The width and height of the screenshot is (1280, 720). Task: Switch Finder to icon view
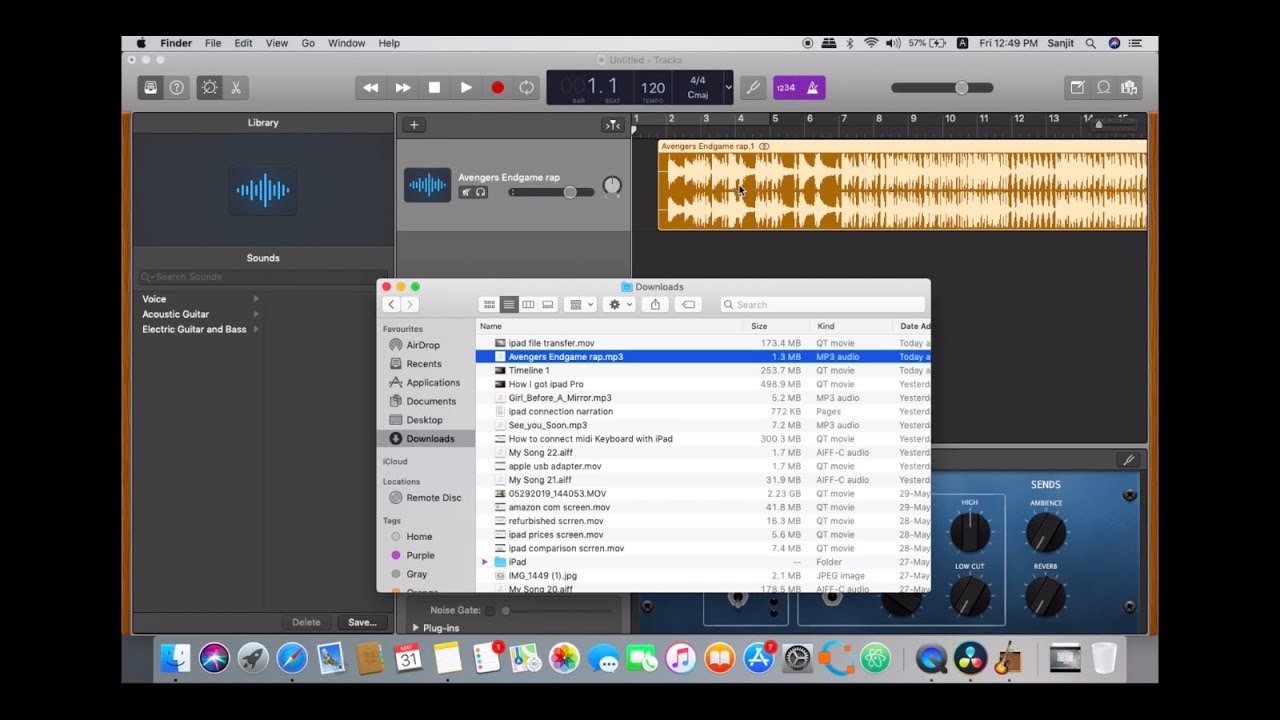coord(489,305)
